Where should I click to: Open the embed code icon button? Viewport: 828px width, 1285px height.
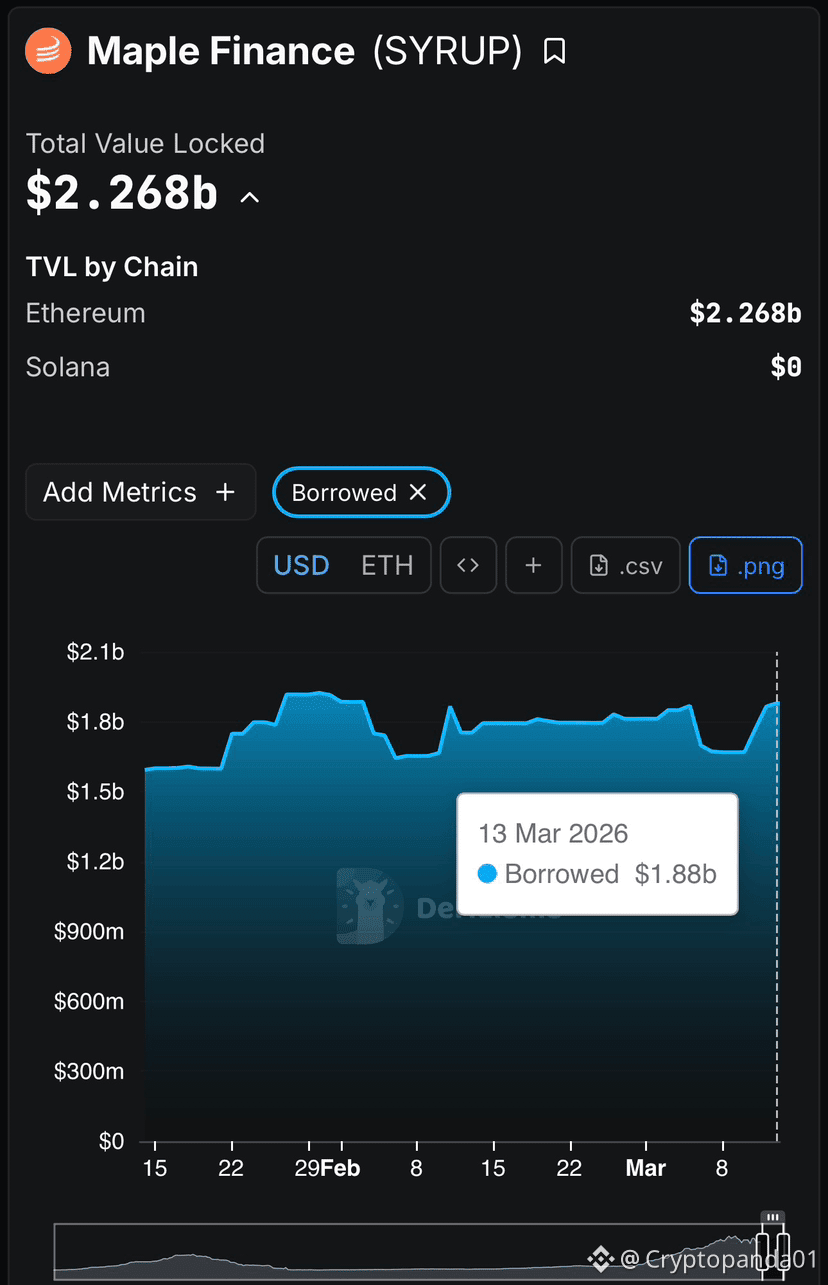point(468,565)
